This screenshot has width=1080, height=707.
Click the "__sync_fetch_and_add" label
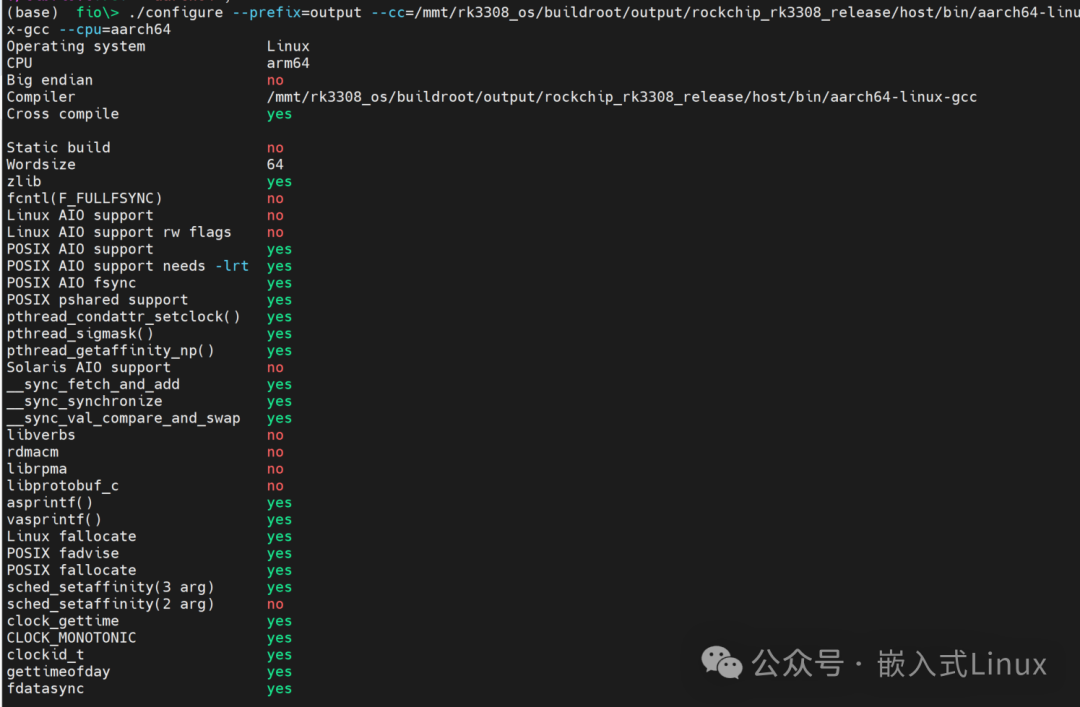(x=93, y=385)
